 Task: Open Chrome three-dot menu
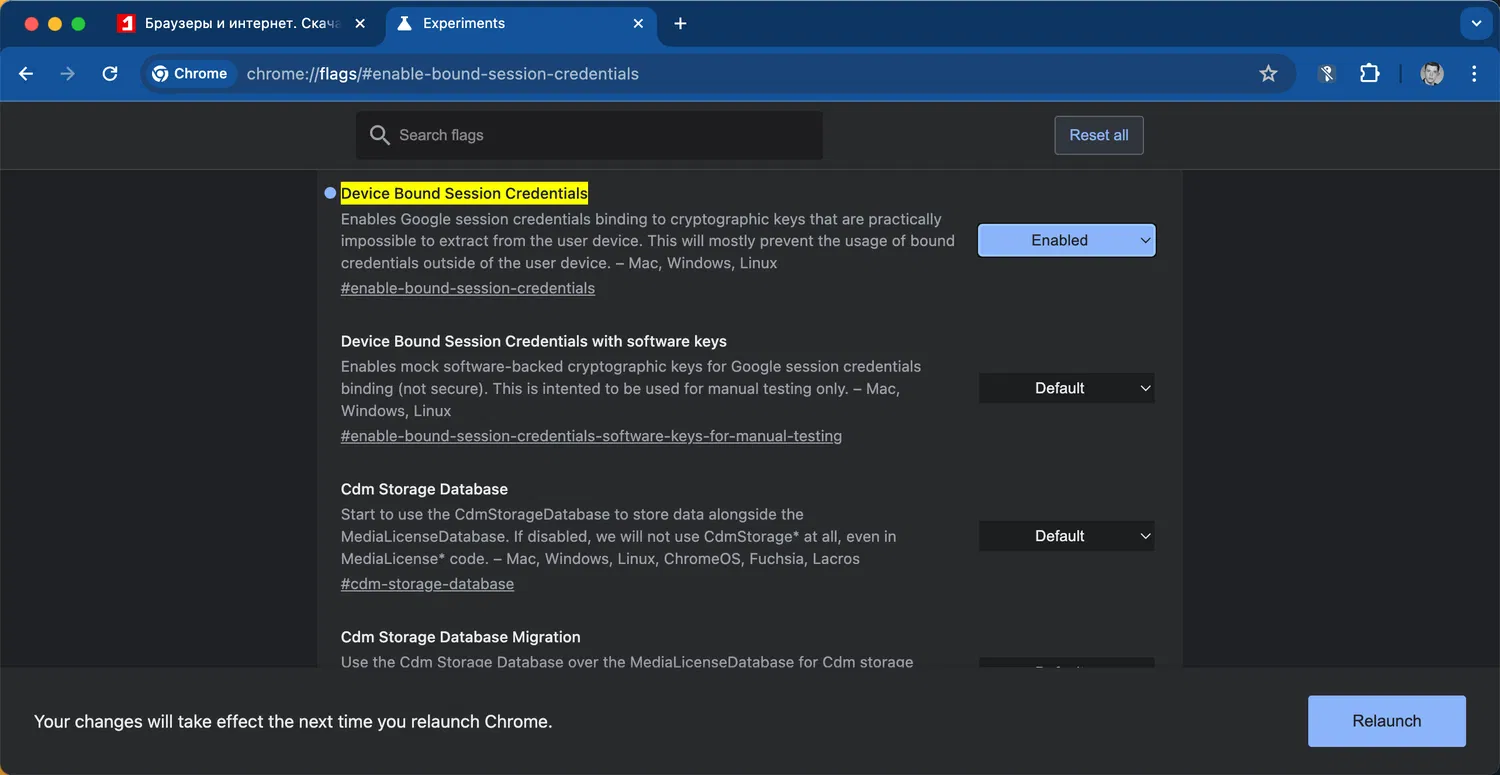pos(1474,74)
